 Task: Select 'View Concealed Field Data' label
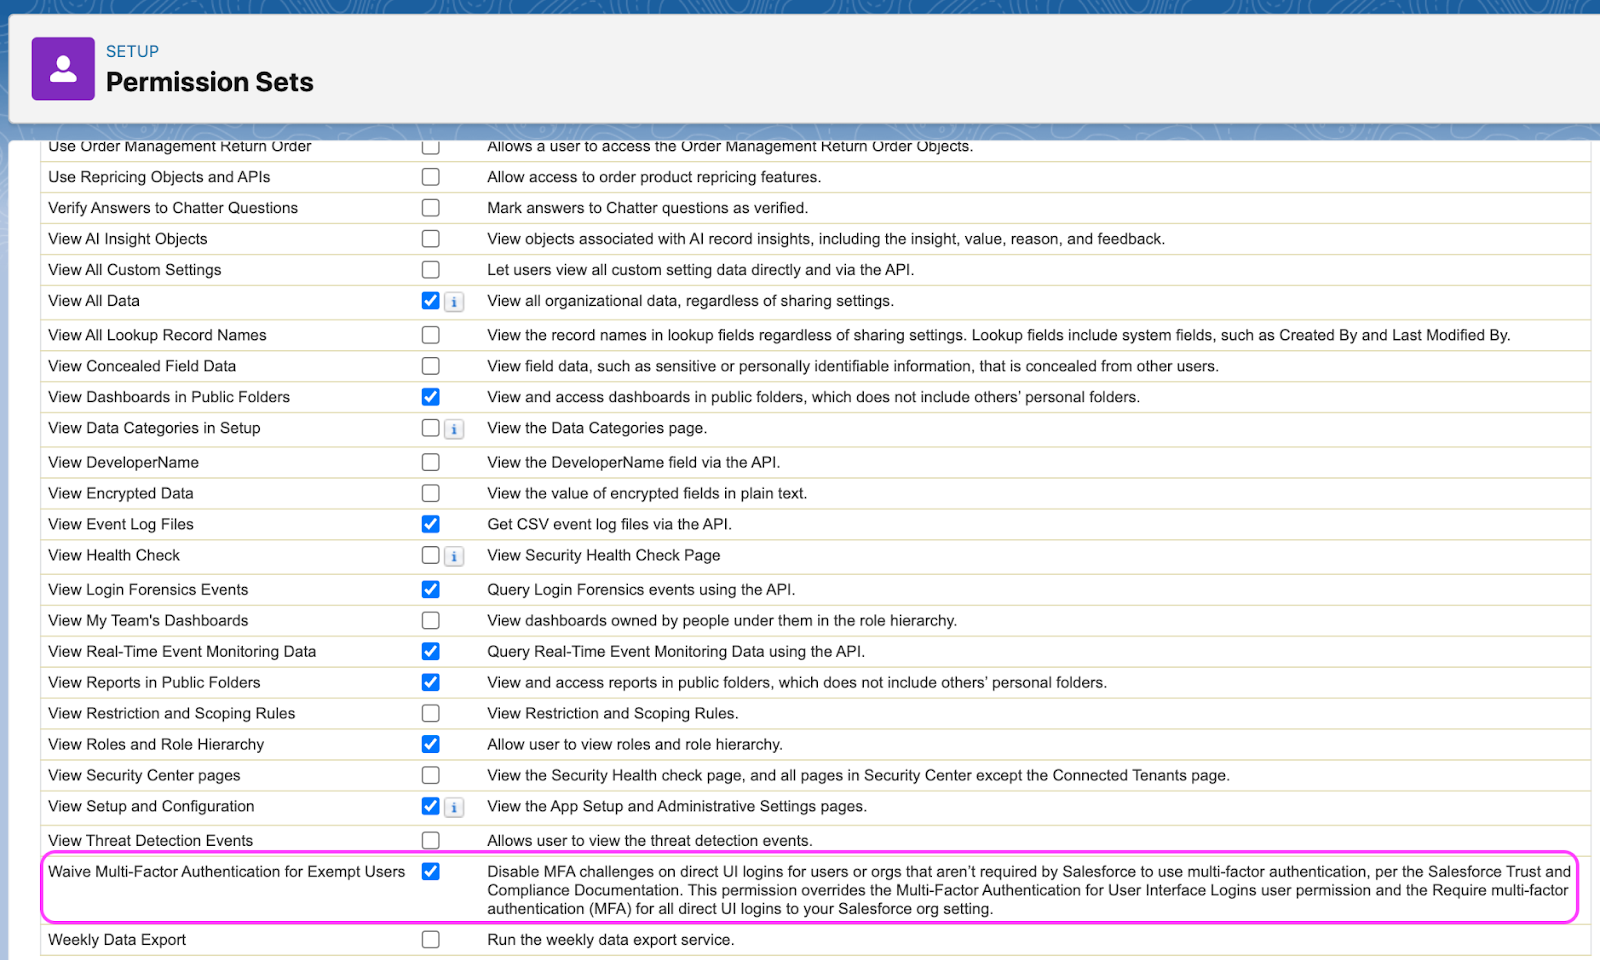pyautogui.click(x=142, y=366)
